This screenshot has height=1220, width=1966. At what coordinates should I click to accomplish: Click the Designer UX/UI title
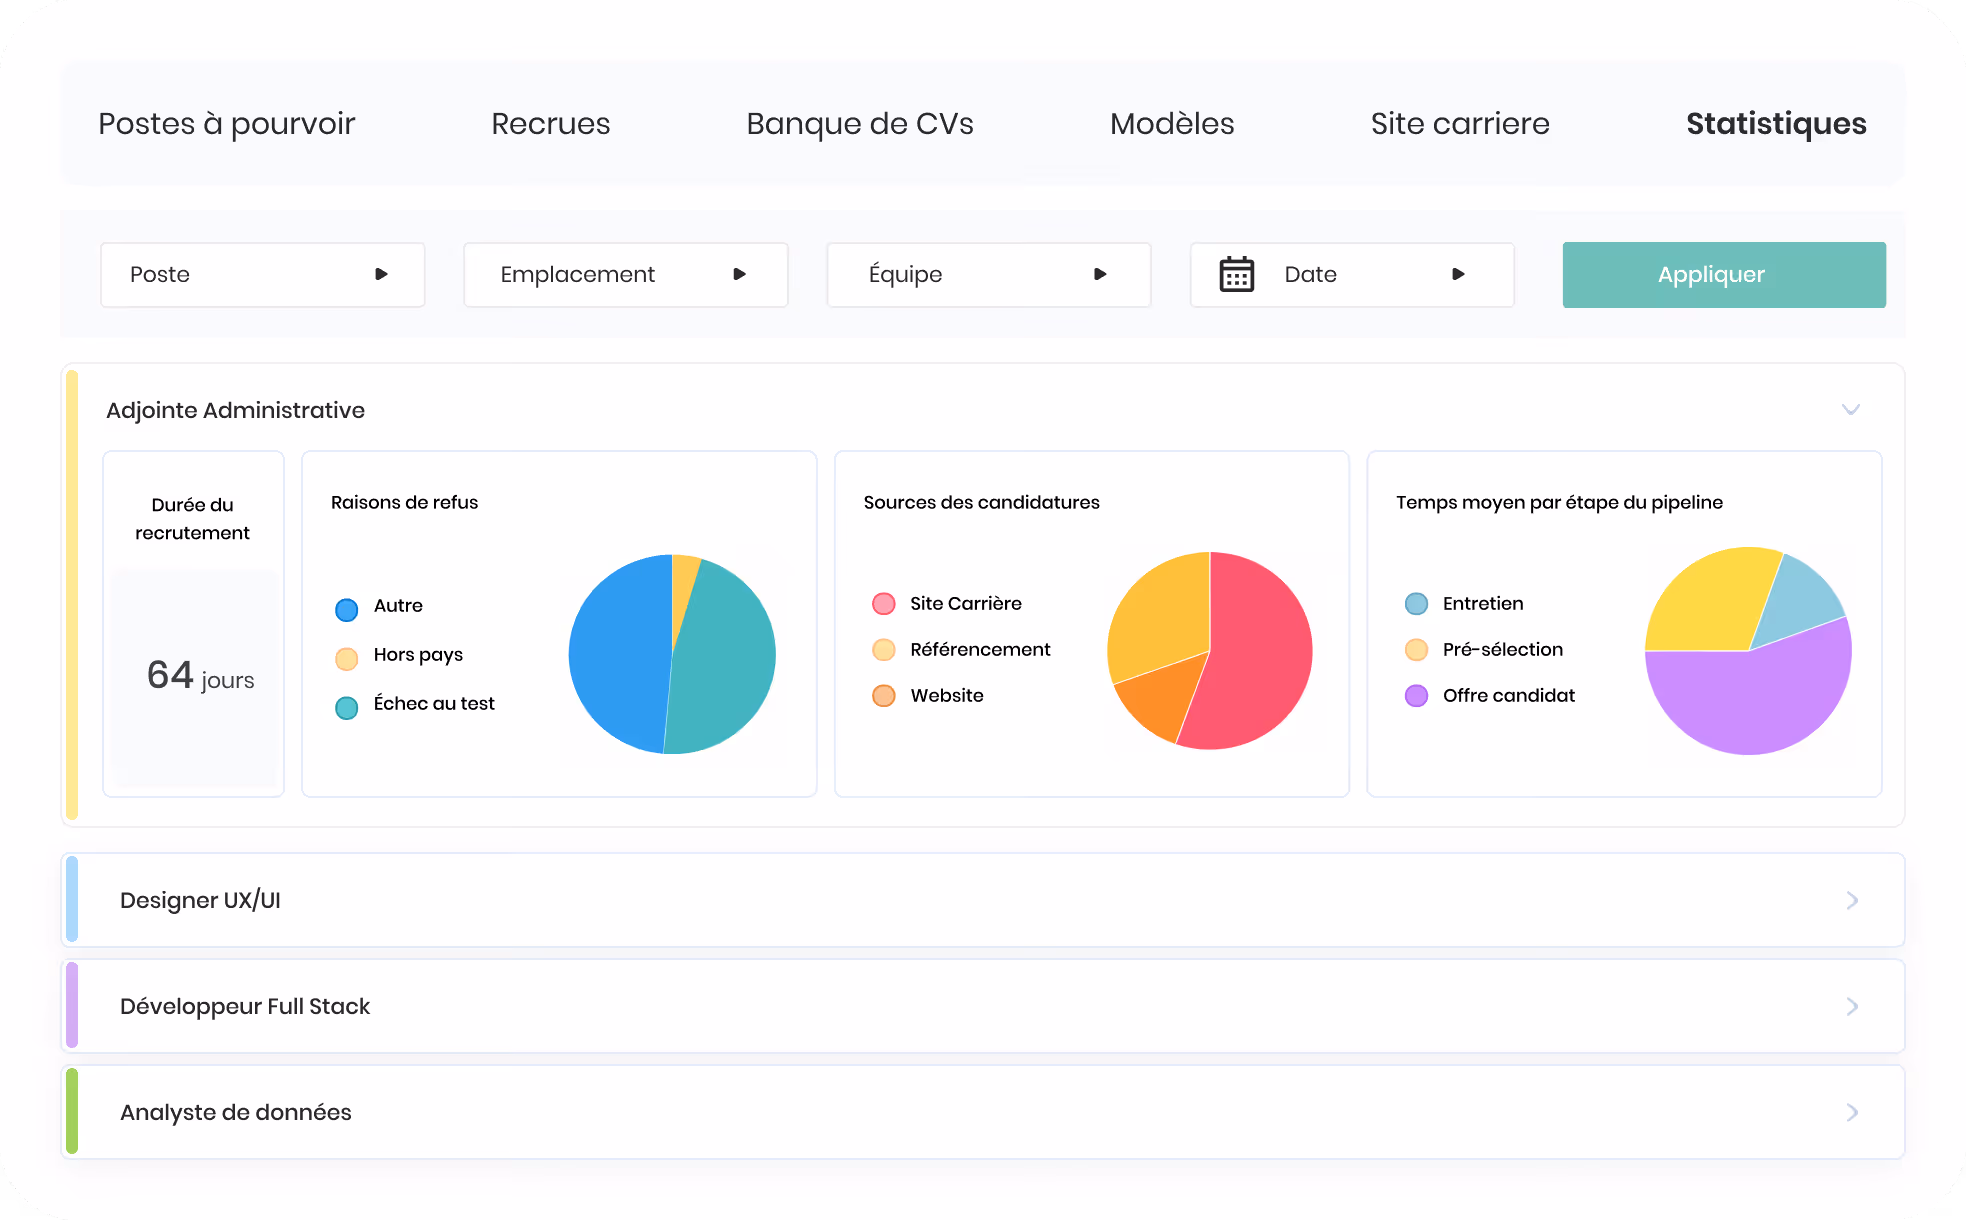(x=200, y=900)
